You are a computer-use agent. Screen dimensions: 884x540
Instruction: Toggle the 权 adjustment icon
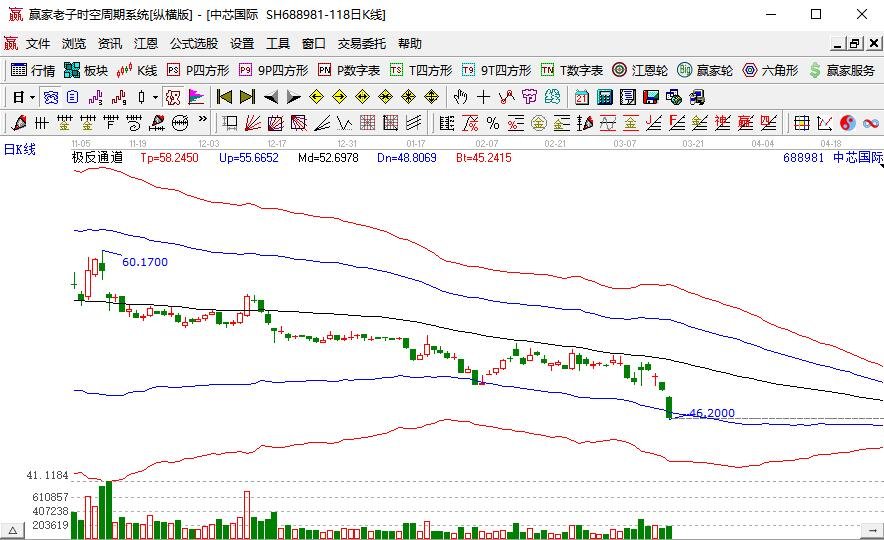pos(173,98)
